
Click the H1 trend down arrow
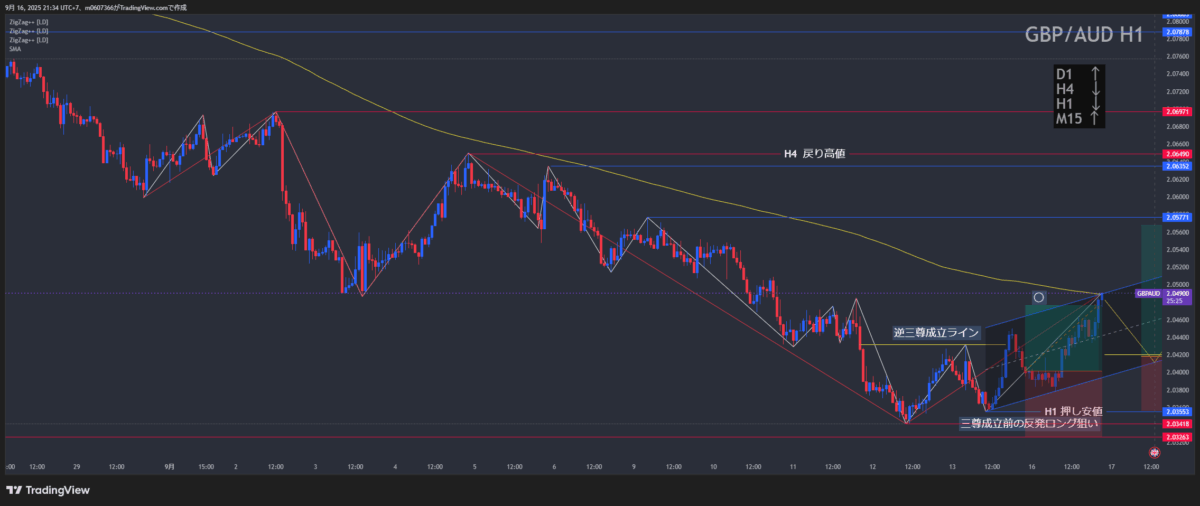point(1096,104)
